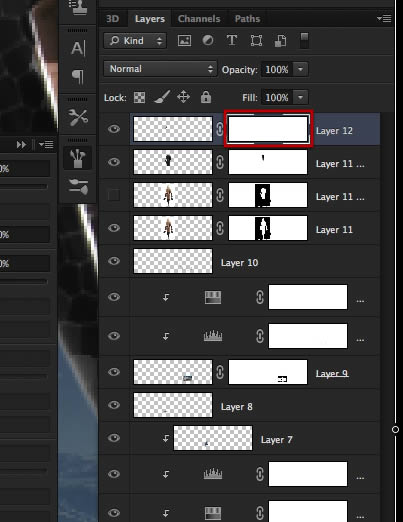
Task: Filter for adjustment layers icon
Action: (208, 41)
